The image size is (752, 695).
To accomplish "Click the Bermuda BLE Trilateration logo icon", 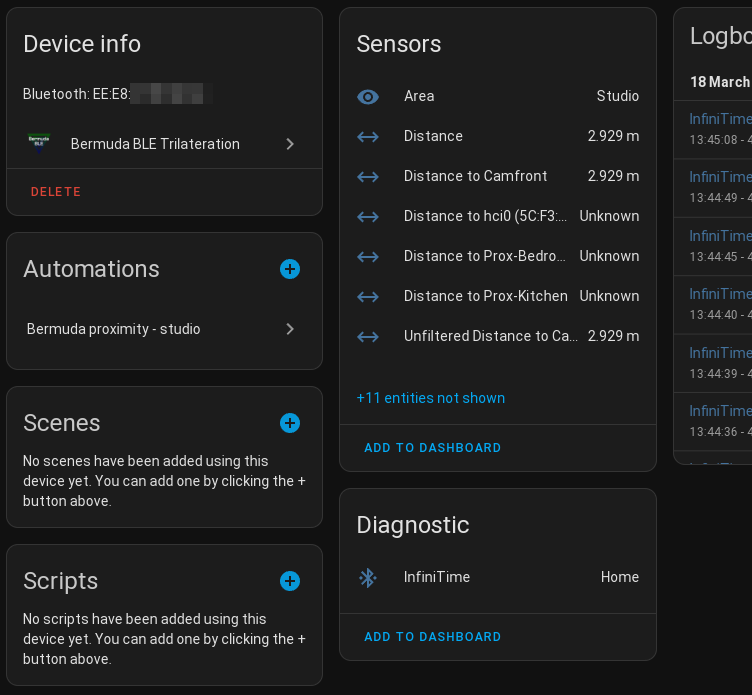I will pos(39,144).
